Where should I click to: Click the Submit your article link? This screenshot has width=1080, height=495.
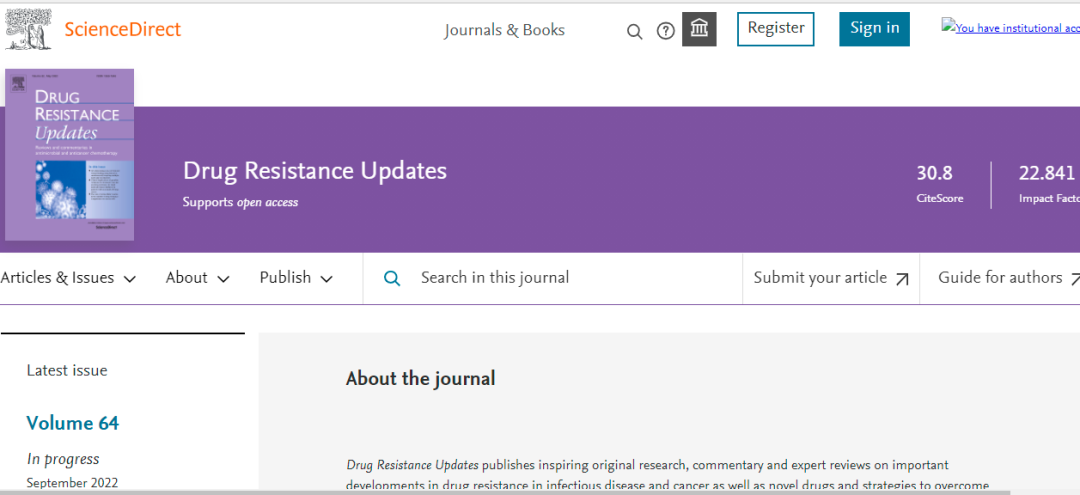[x=820, y=278]
